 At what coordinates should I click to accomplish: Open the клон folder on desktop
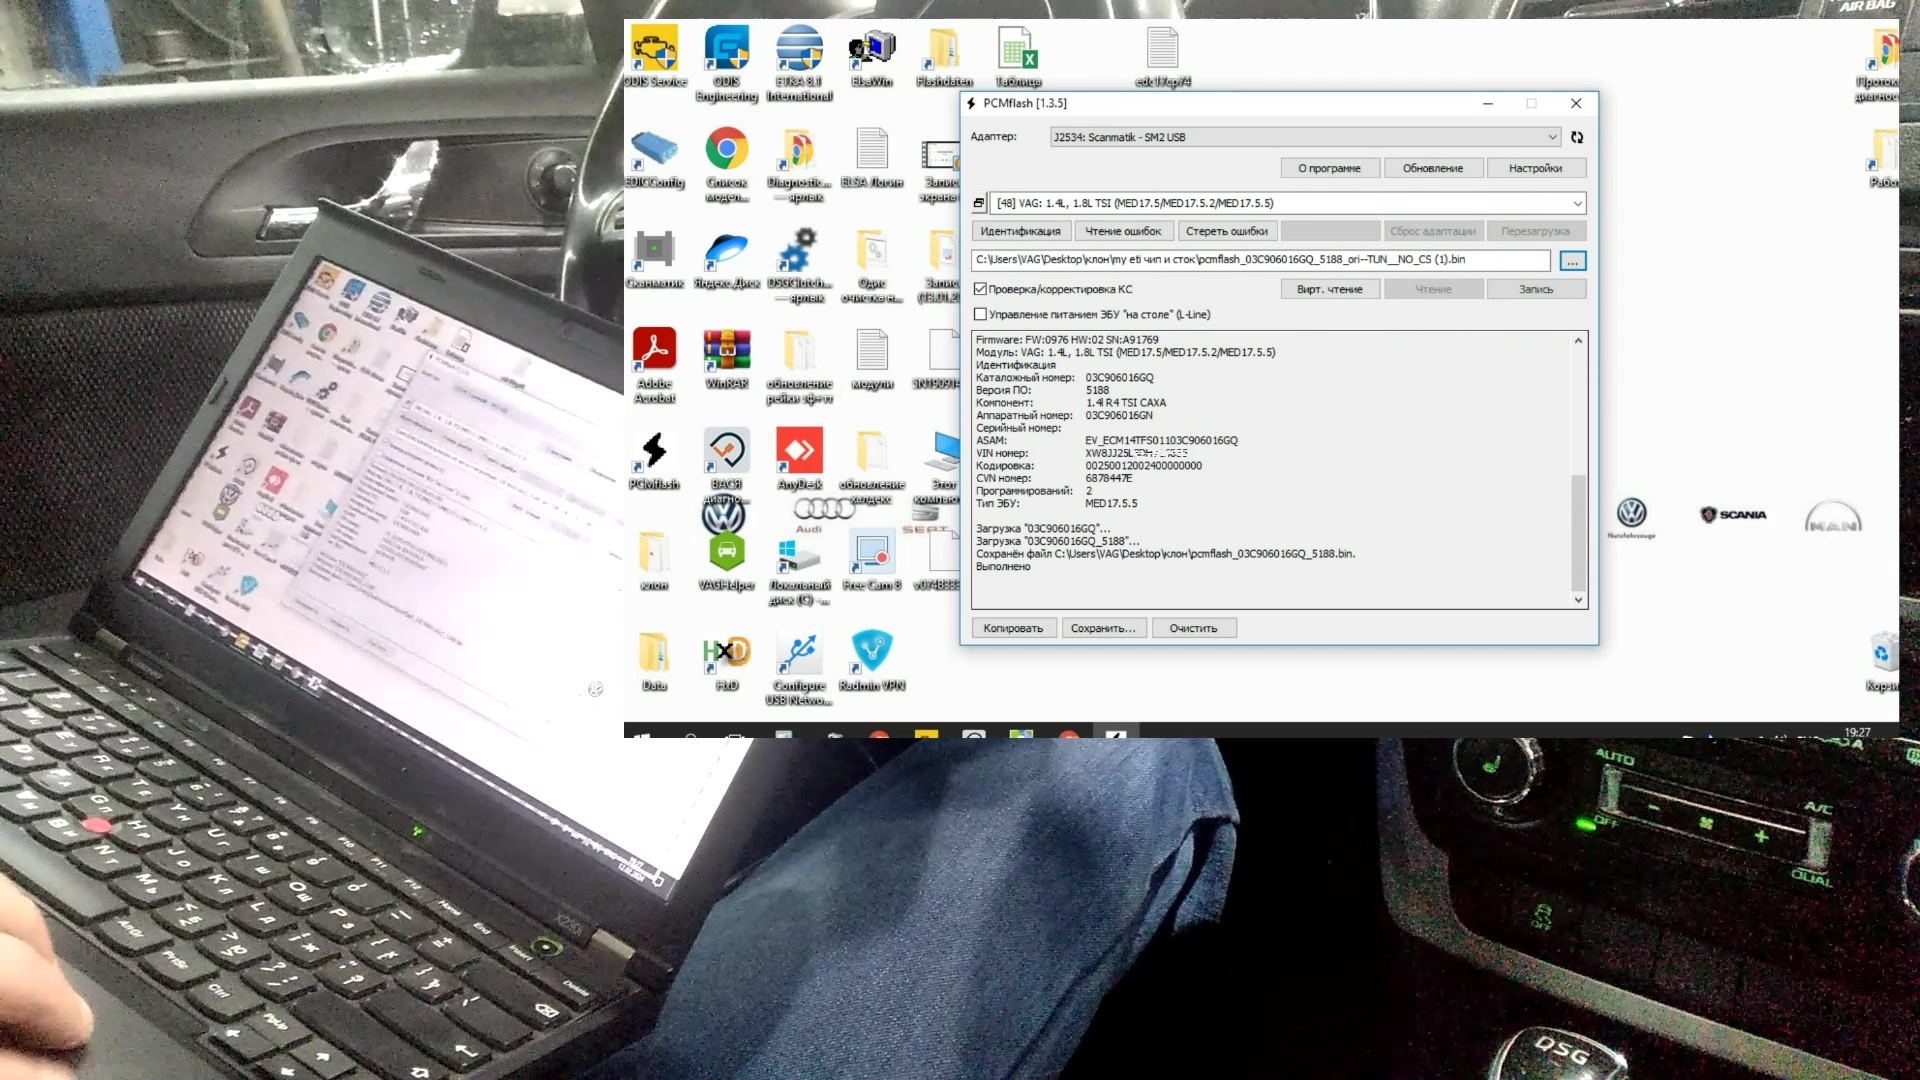pos(654,560)
